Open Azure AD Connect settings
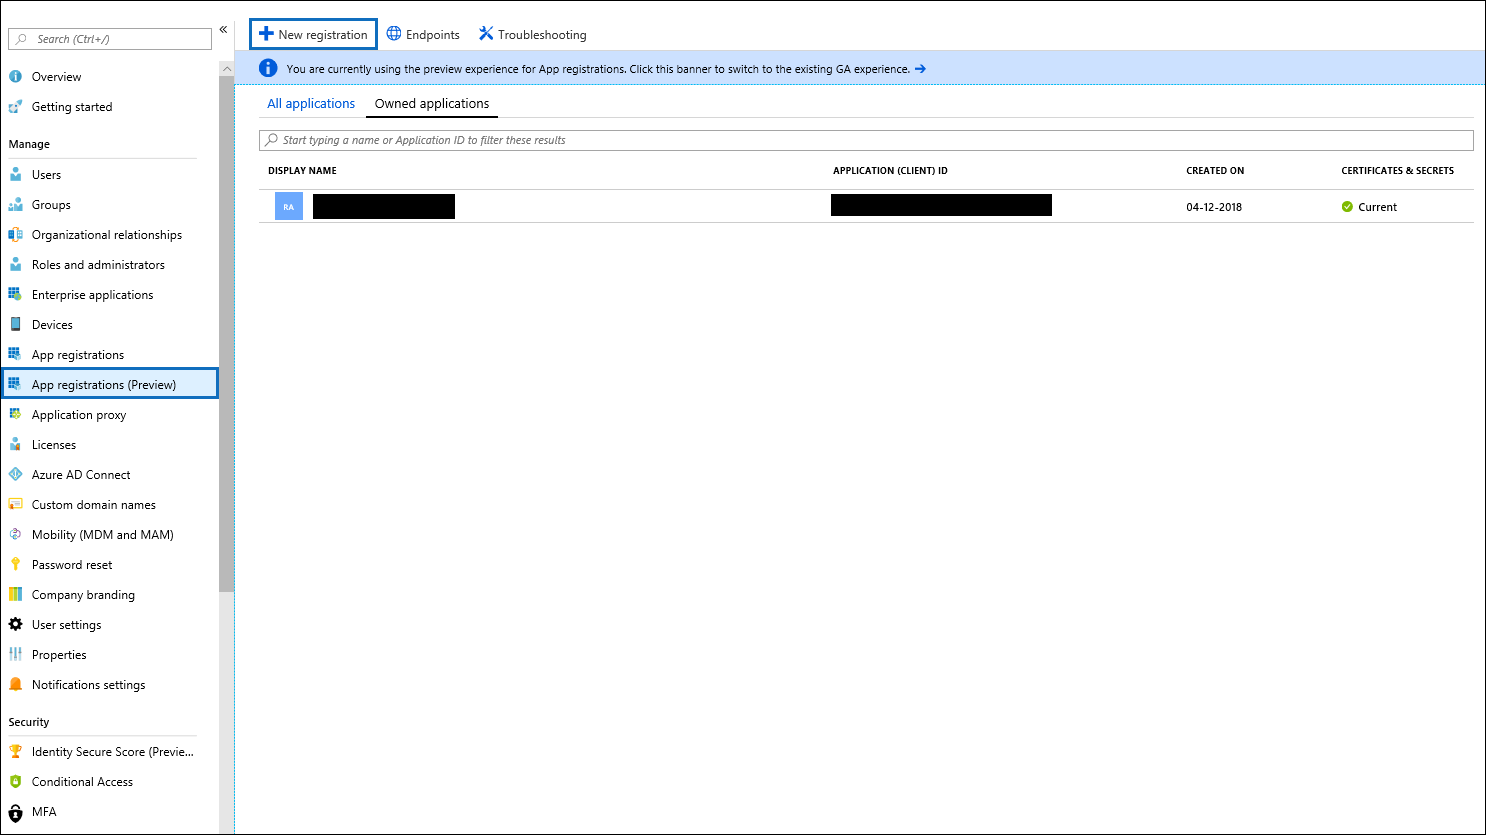Viewport: 1486px width, 835px height. tap(81, 474)
